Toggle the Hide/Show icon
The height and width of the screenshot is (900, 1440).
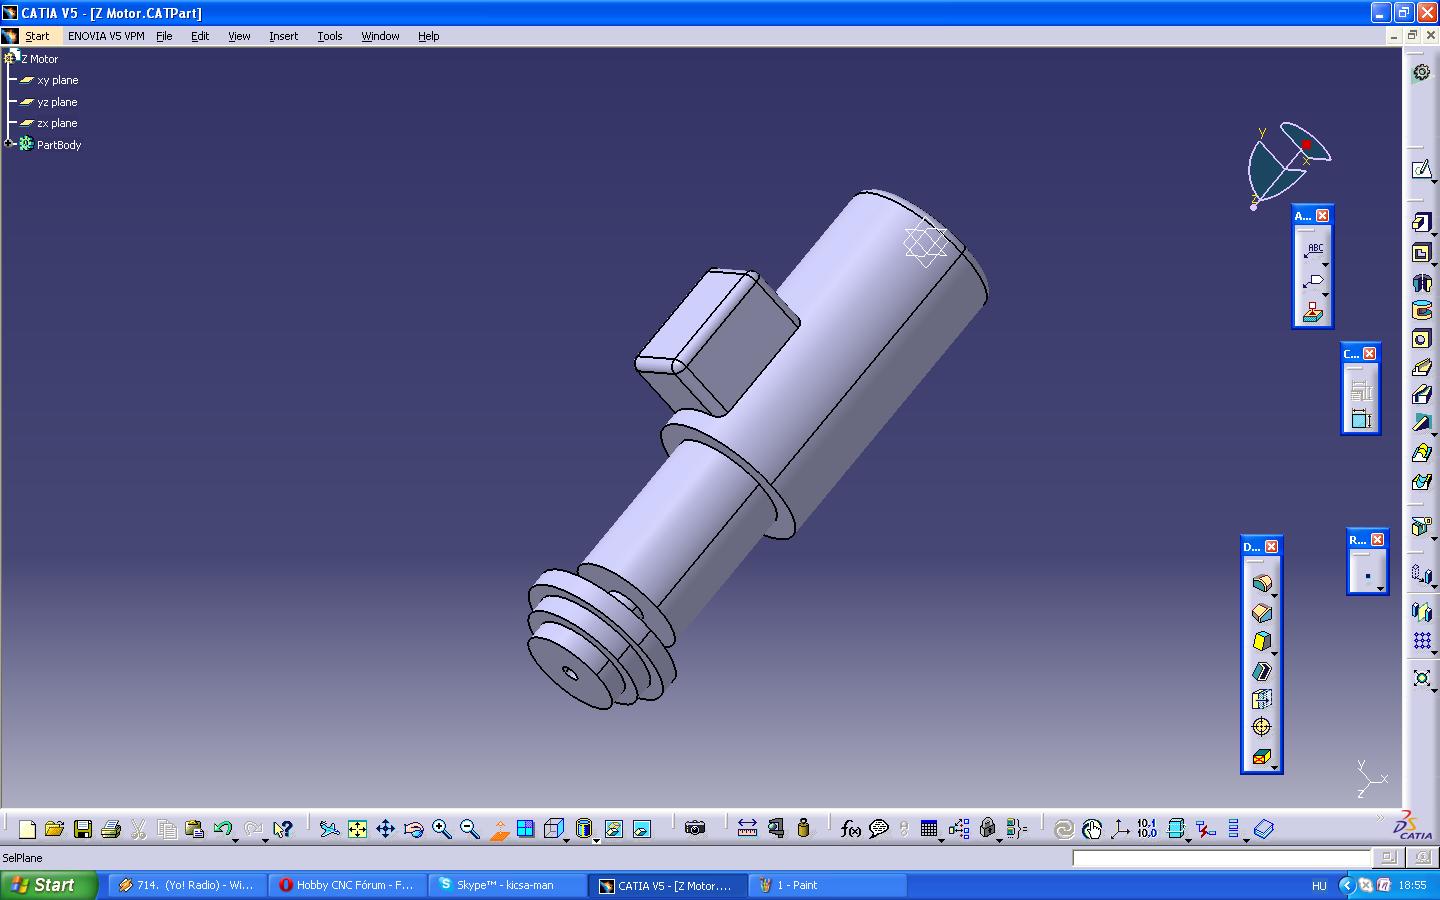point(613,829)
